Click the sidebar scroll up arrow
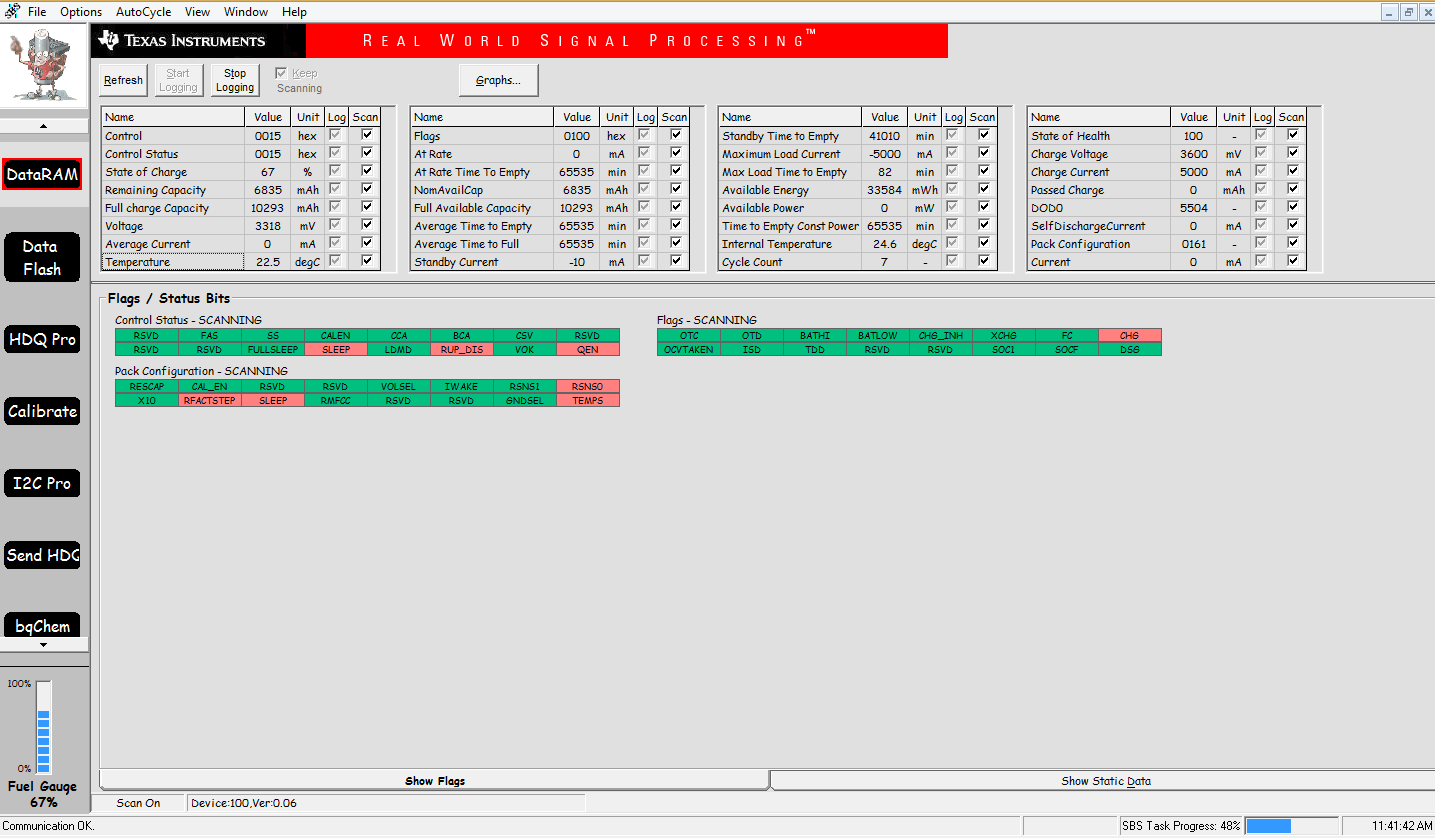The height and width of the screenshot is (838, 1435). 43,126
